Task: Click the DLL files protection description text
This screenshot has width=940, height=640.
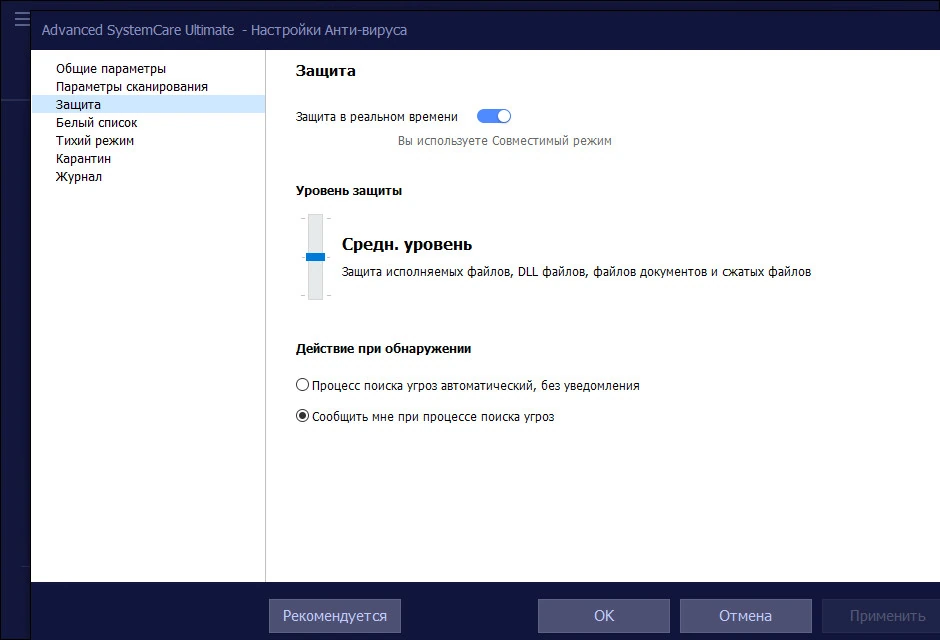Action: coord(576,272)
